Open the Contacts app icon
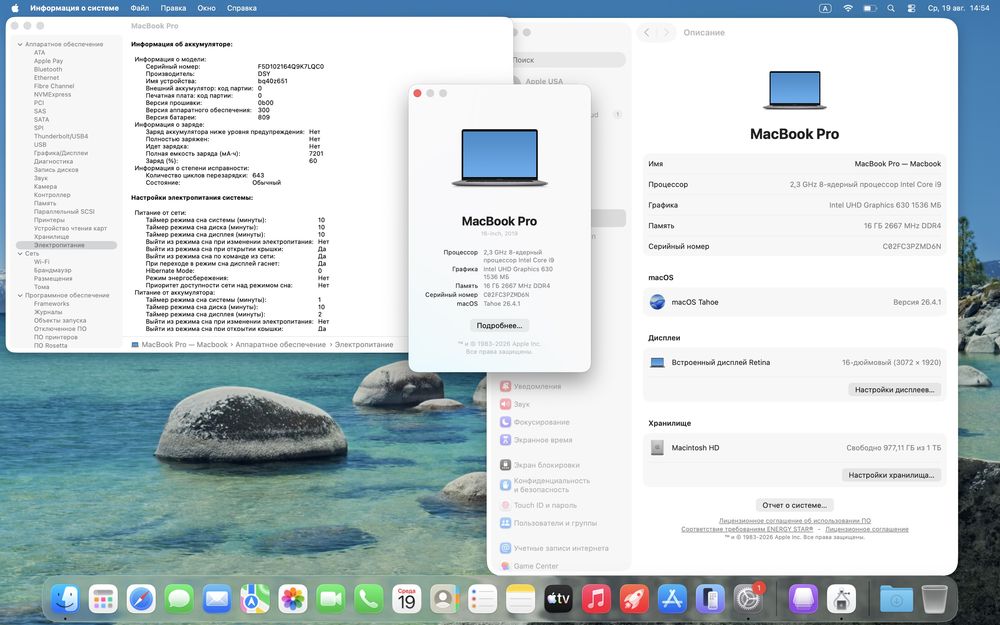The height and width of the screenshot is (625, 1000). pos(445,599)
